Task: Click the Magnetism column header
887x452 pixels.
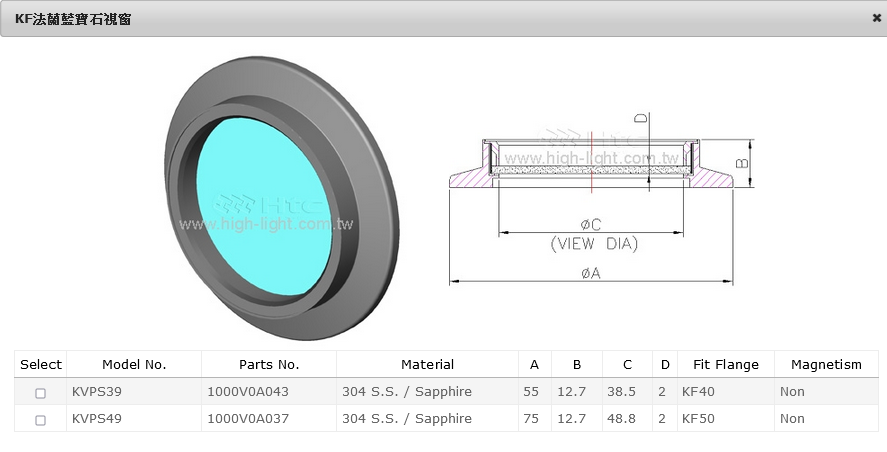Action: (x=825, y=365)
